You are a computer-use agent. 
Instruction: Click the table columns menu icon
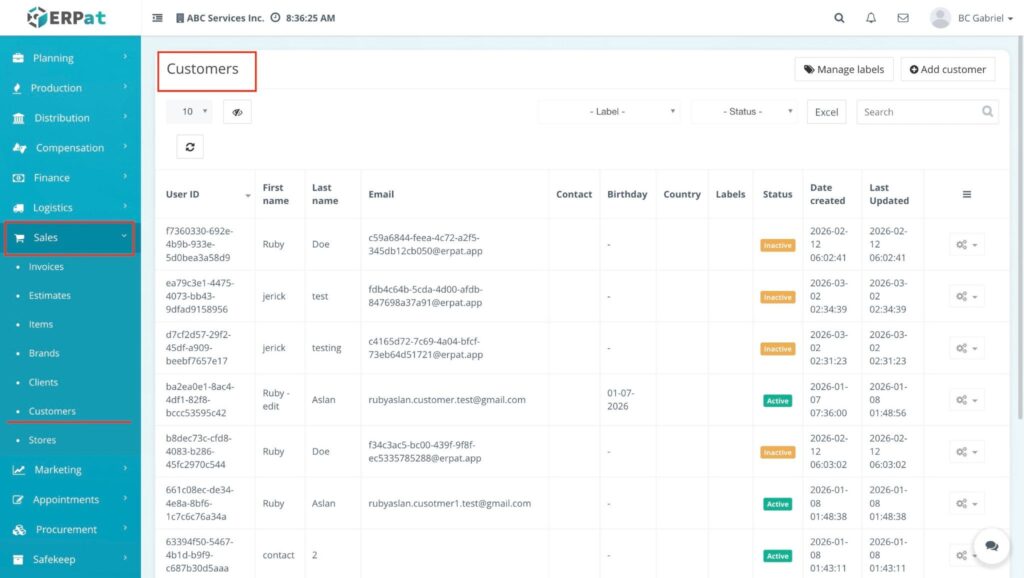pos(966,194)
